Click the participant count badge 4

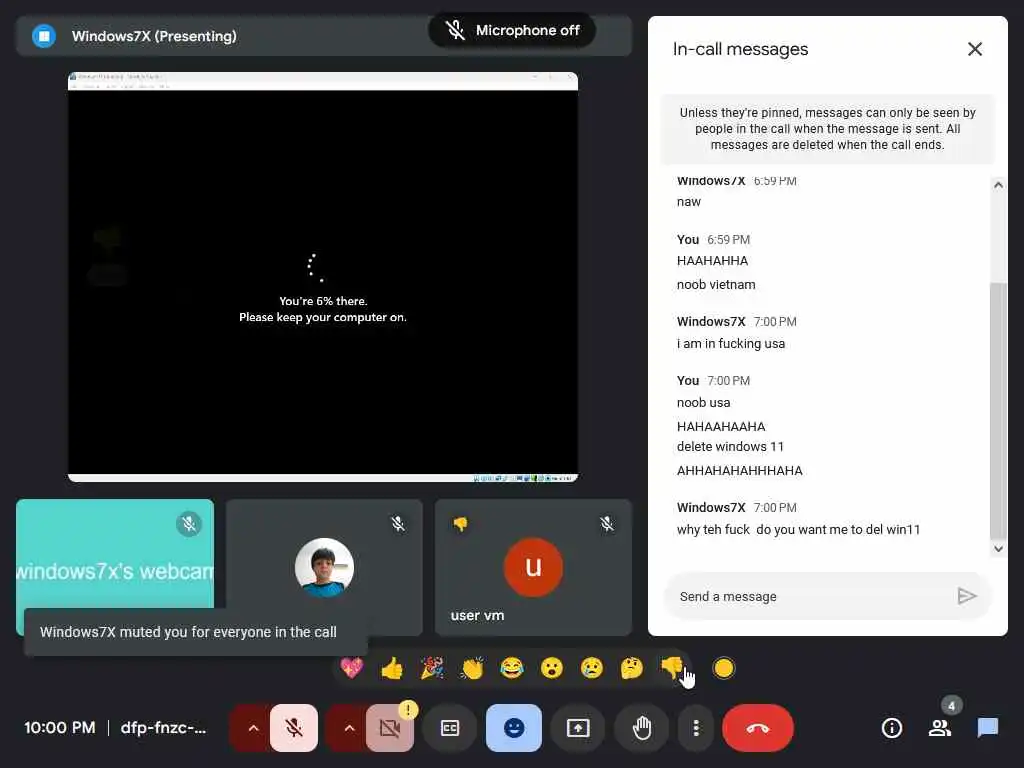click(x=951, y=705)
